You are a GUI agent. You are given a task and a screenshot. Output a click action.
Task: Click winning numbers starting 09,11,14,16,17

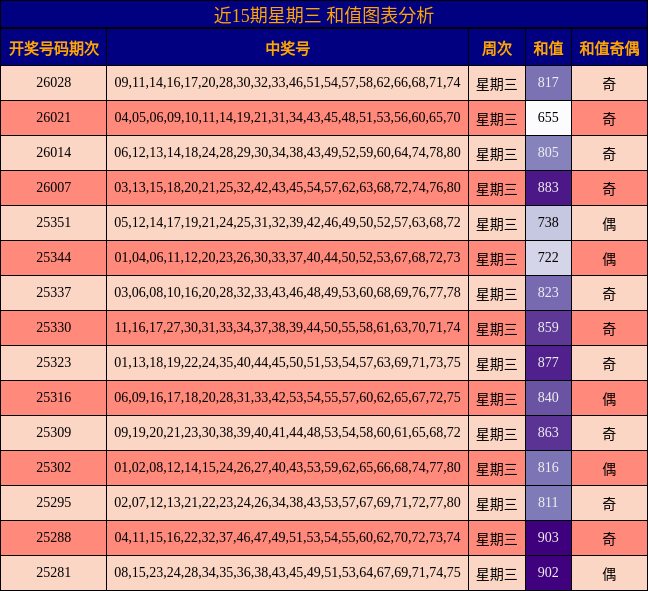point(287,83)
